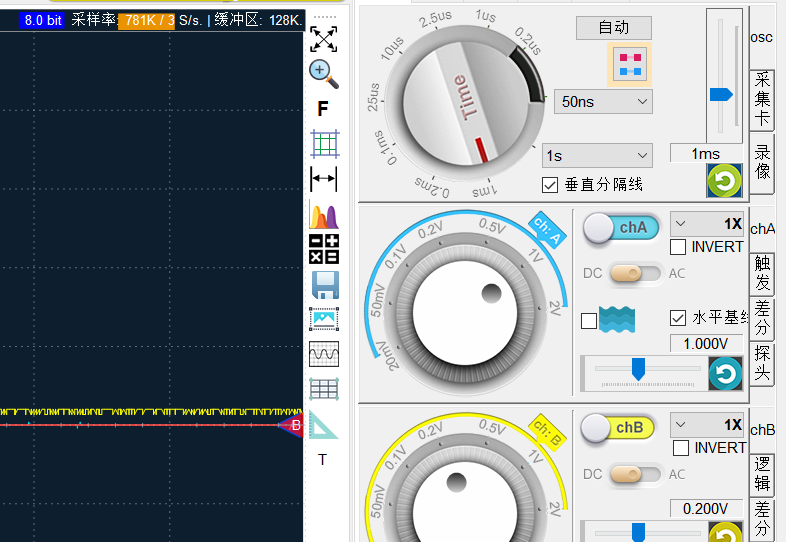This screenshot has height=542, width=786.
Task: Click the yellow chB offset reset icon
Action: tap(725, 531)
